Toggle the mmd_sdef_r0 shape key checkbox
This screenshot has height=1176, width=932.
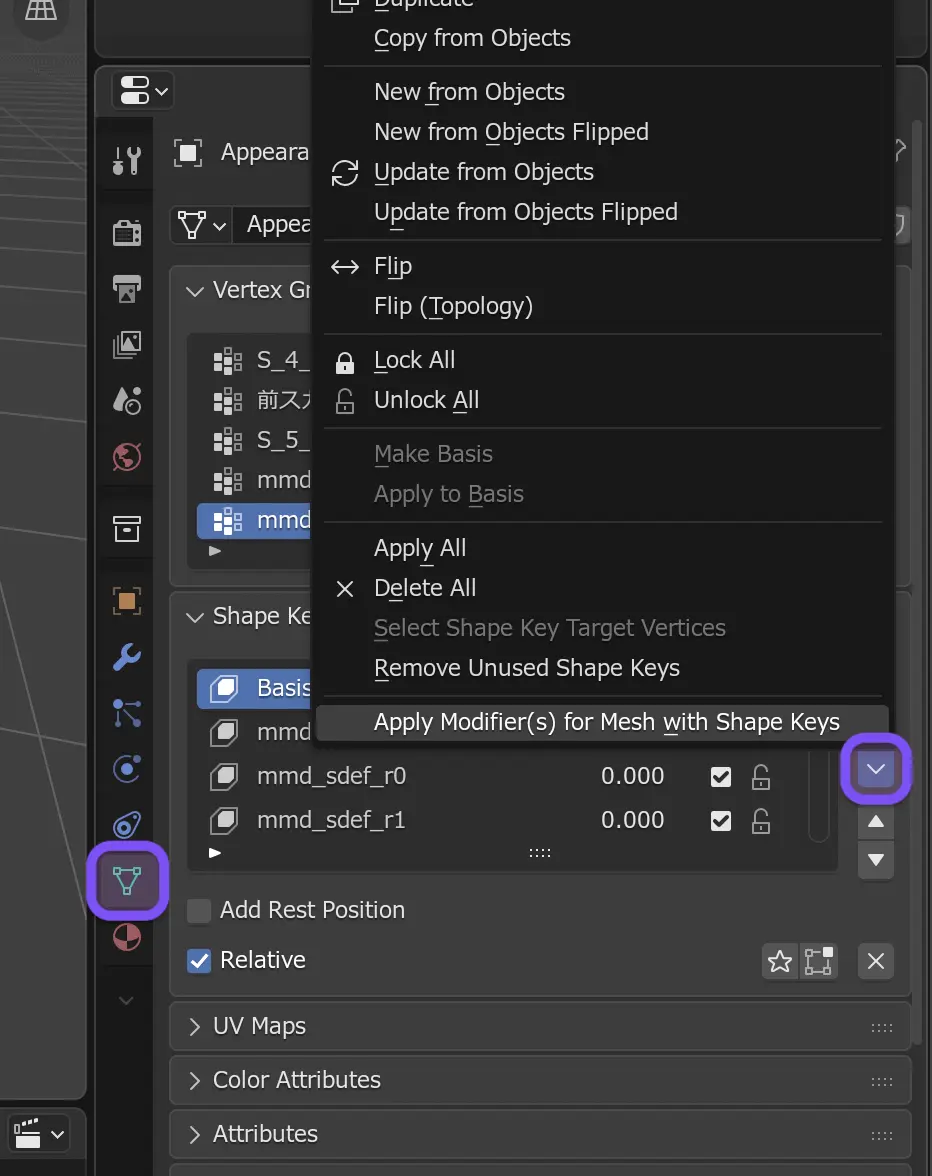pyautogui.click(x=721, y=777)
